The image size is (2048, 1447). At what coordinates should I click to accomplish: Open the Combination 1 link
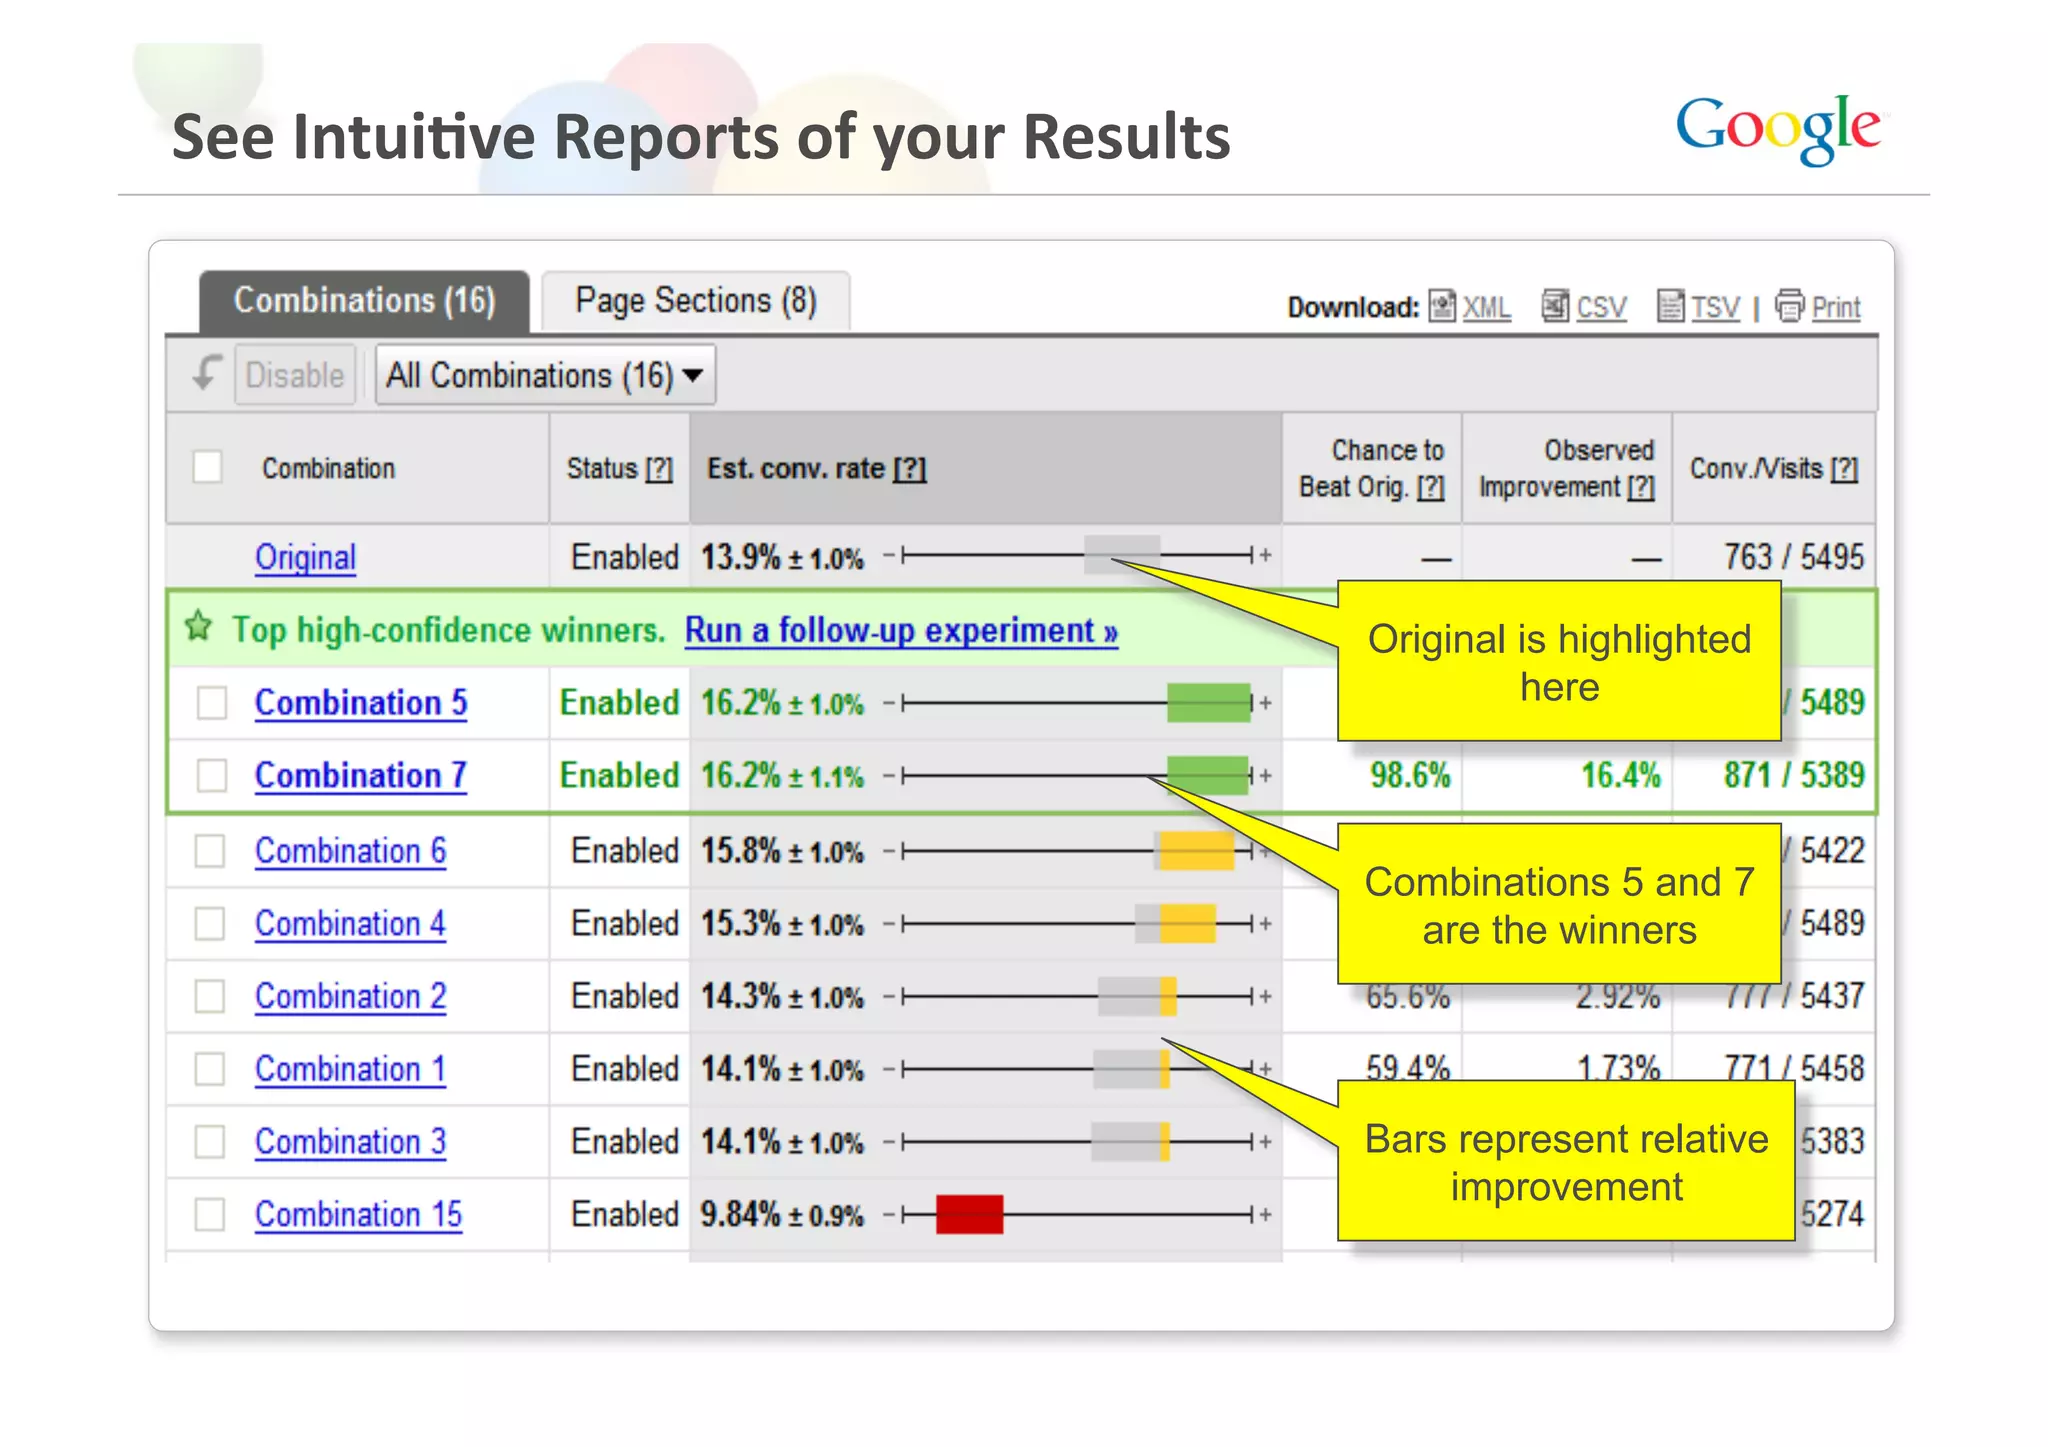[350, 1068]
